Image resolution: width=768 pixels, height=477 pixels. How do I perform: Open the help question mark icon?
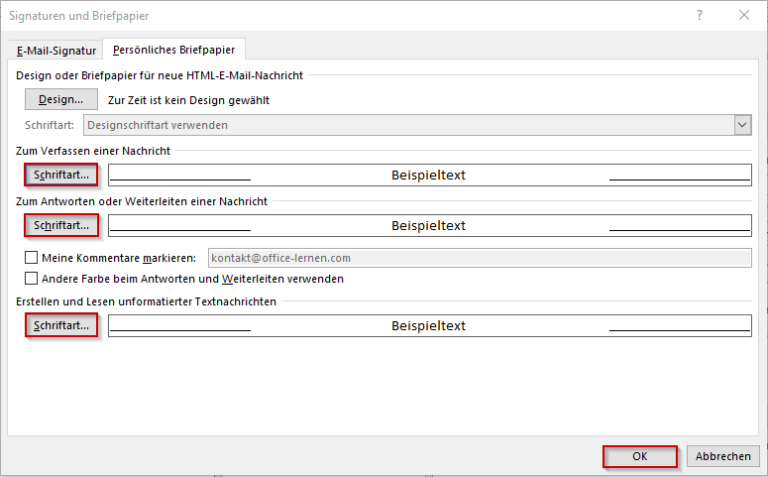click(699, 15)
